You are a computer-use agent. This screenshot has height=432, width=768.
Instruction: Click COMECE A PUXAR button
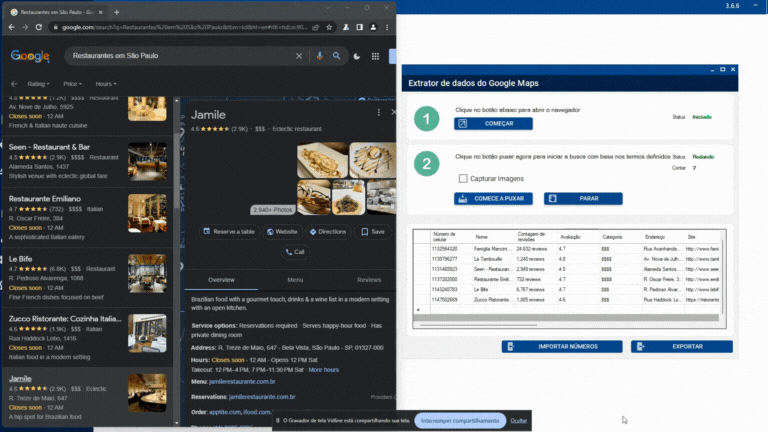(x=493, y=198)
